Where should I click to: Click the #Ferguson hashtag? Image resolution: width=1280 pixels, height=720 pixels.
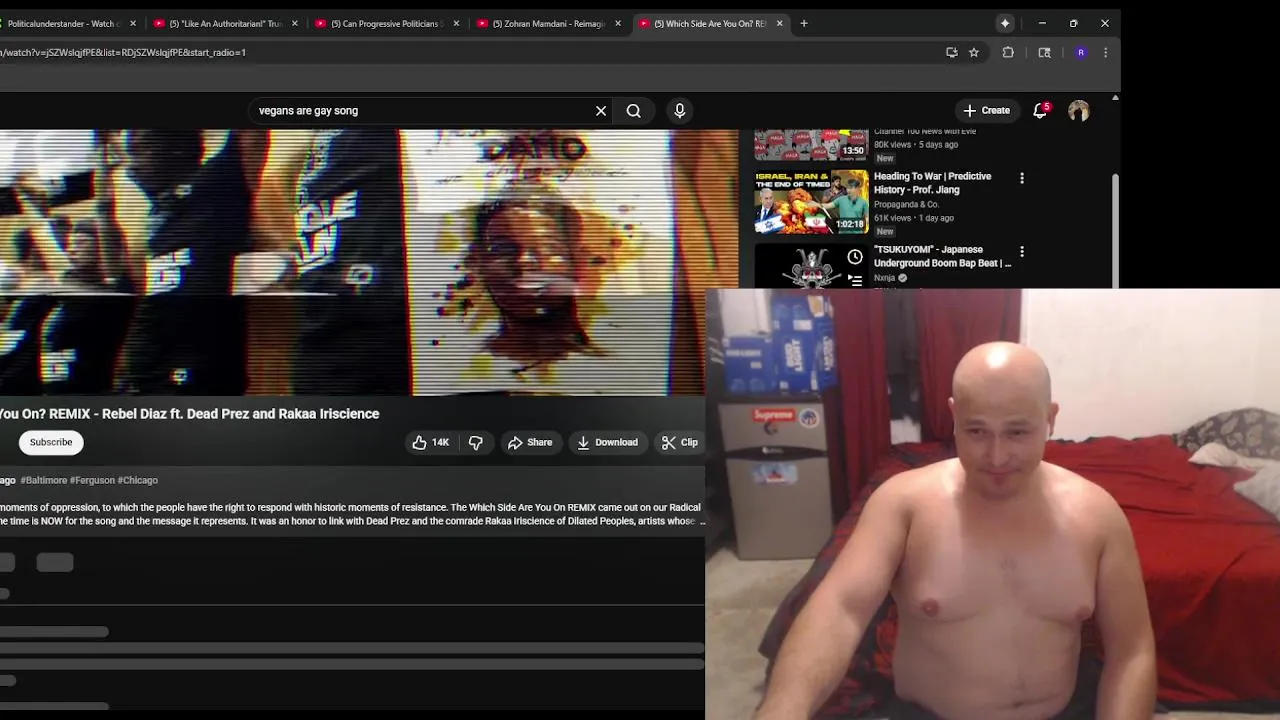(x=92, y=481)
